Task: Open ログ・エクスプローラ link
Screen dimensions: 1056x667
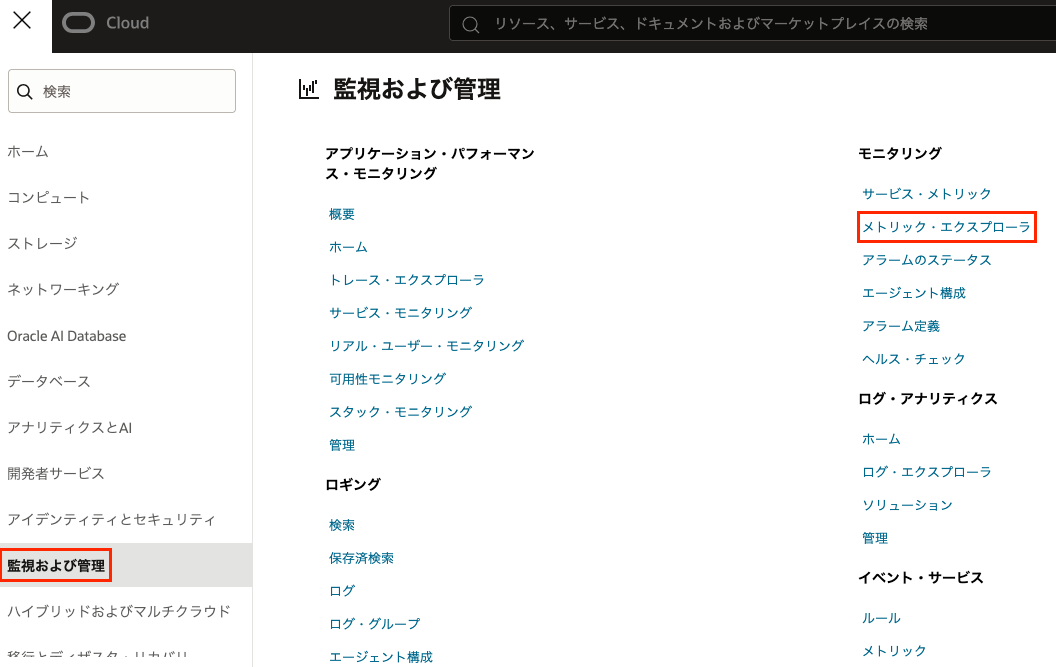Action: (x=927, y=472)
